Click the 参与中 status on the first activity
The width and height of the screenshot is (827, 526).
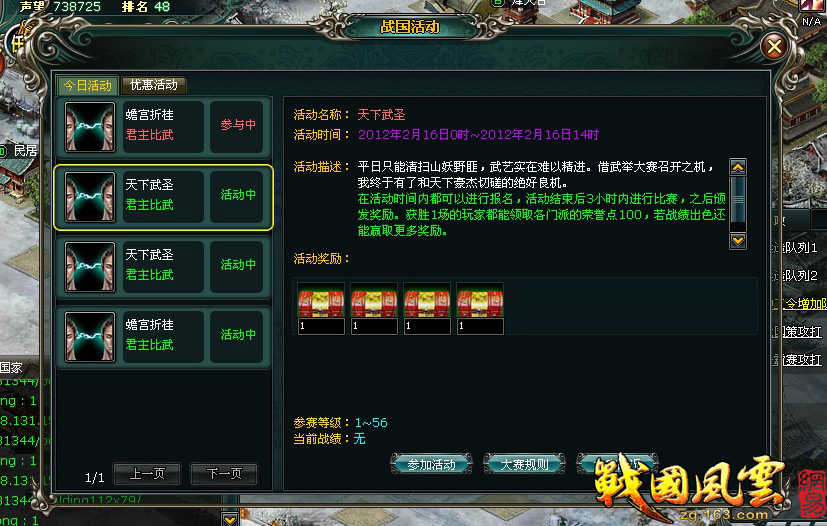click(238, 125)
